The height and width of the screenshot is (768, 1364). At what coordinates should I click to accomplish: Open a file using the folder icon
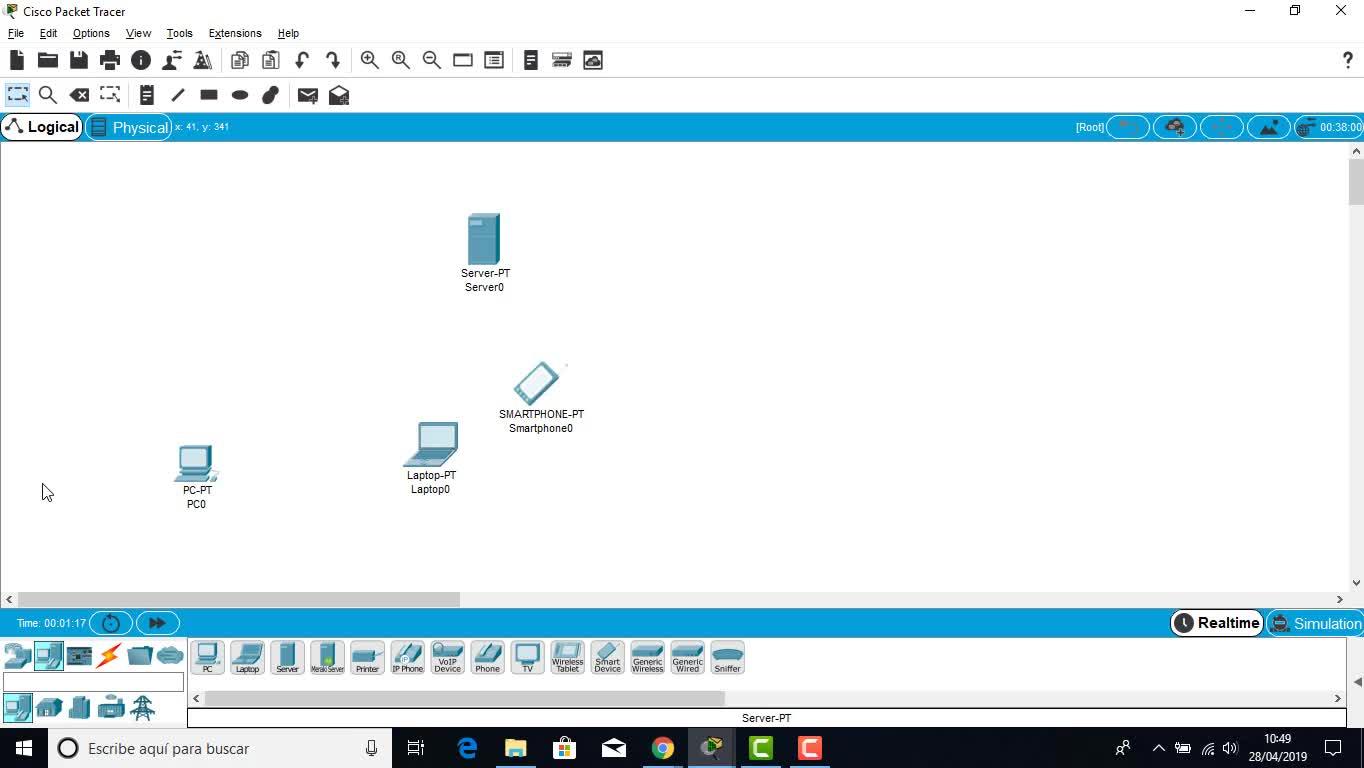(x=47, y=60)
